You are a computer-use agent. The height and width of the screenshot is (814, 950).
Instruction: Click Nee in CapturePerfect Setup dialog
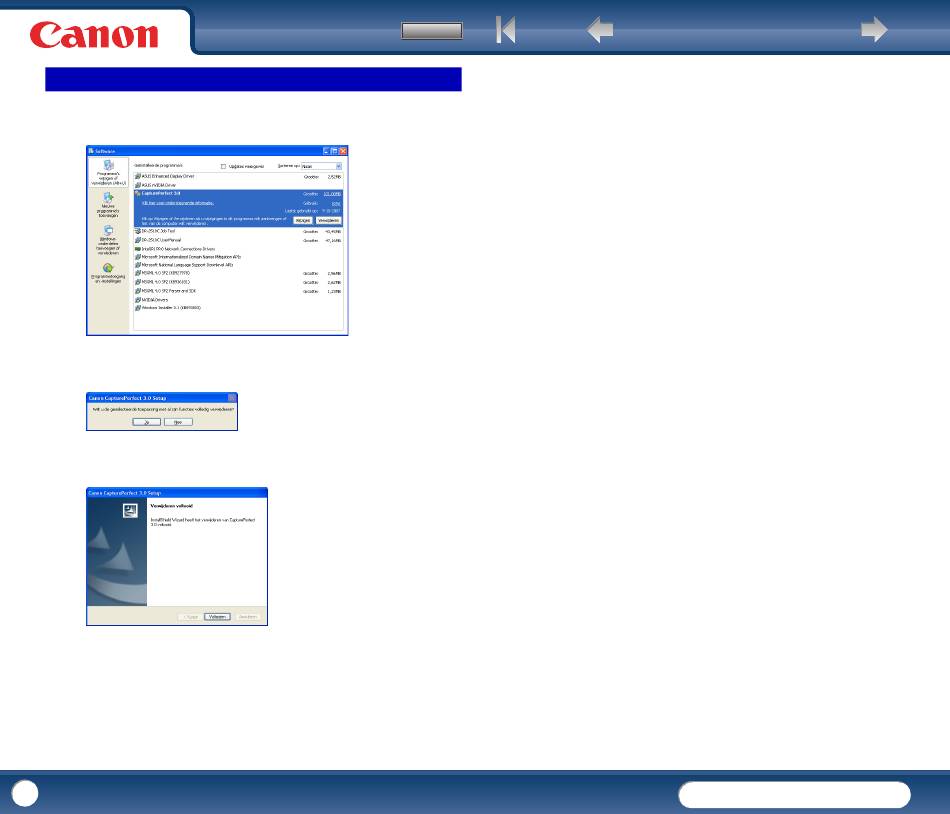click(x=178, y=422)
